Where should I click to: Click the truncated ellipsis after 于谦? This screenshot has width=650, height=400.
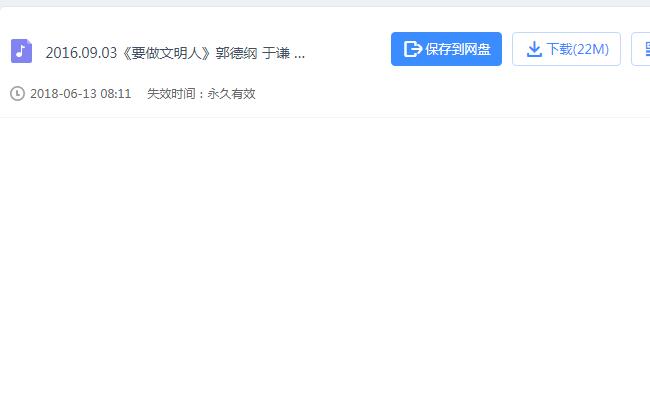299,56
